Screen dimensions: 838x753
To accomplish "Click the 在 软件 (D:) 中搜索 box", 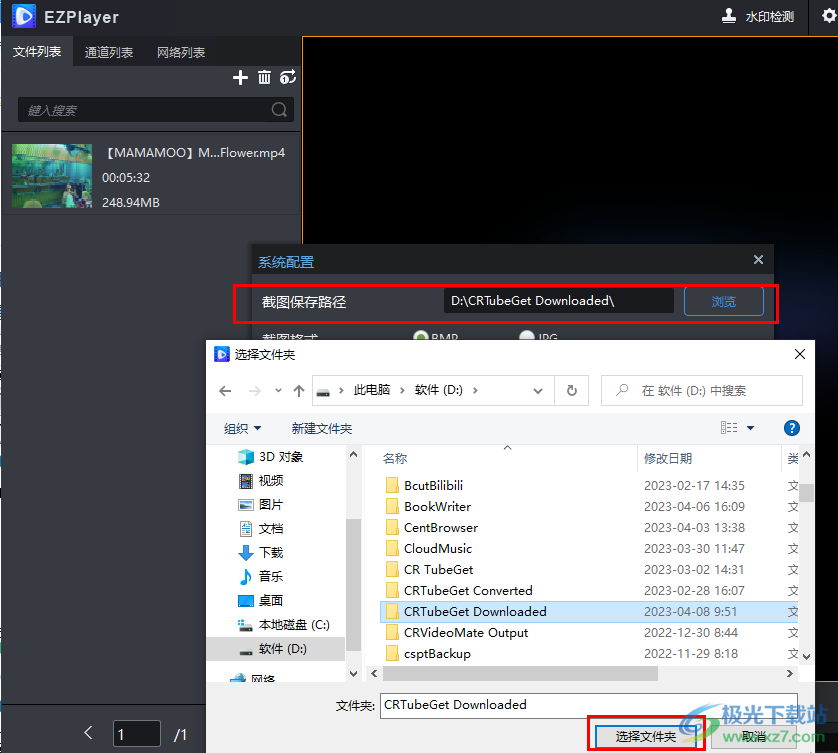I will 702,391.
